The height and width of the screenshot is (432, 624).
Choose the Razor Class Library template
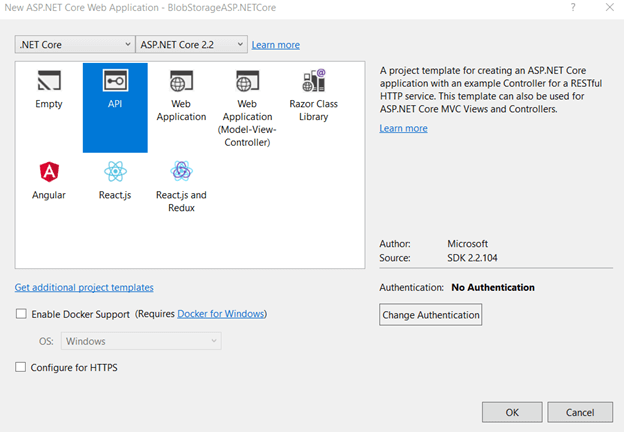(x=314, y=95)
